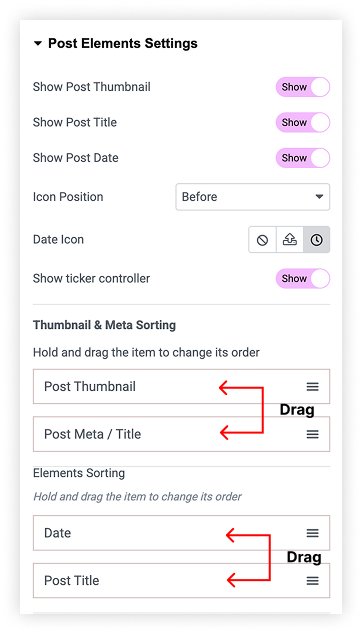Screen dimensions: 362x634
Task: Select the Date sorting item
Action: click(x=181, y=533)
